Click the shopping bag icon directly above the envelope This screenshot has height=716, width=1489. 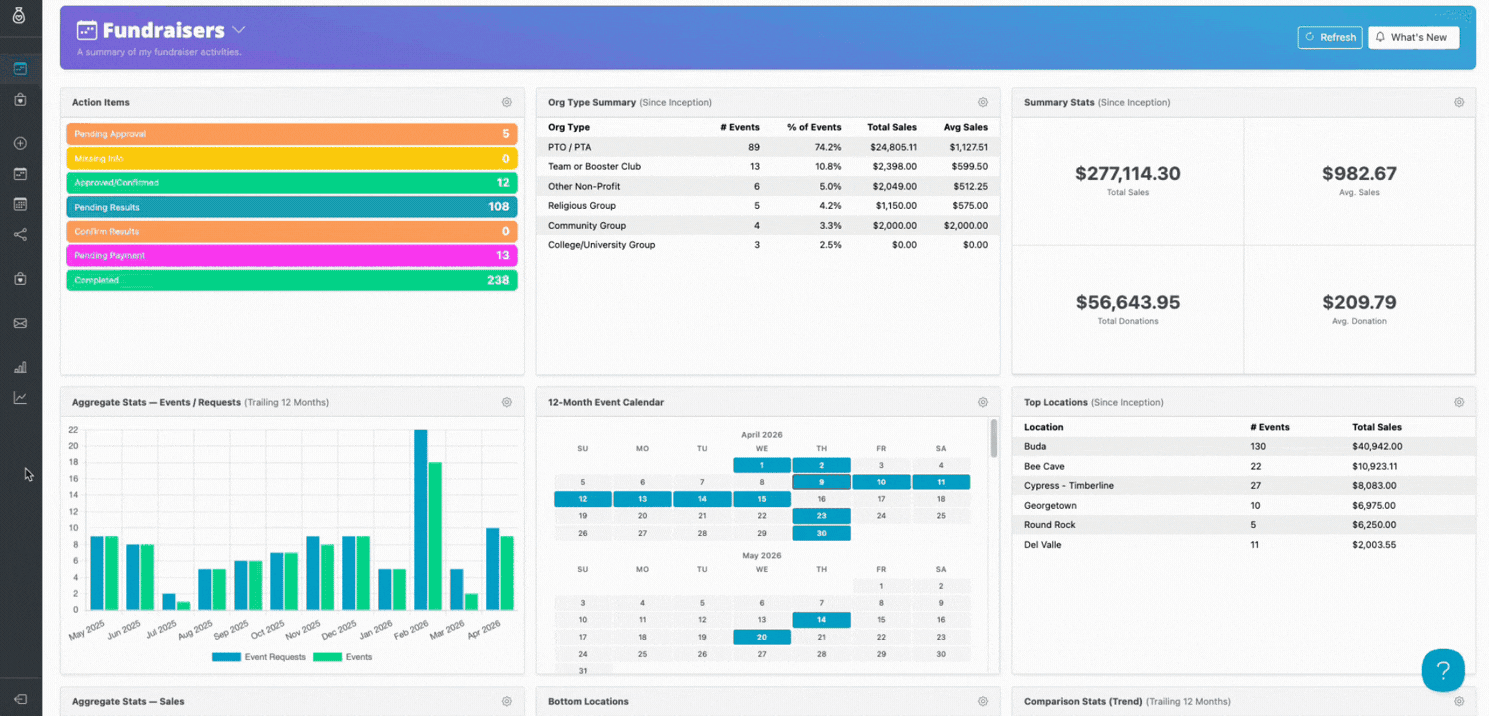coord(20,279)
